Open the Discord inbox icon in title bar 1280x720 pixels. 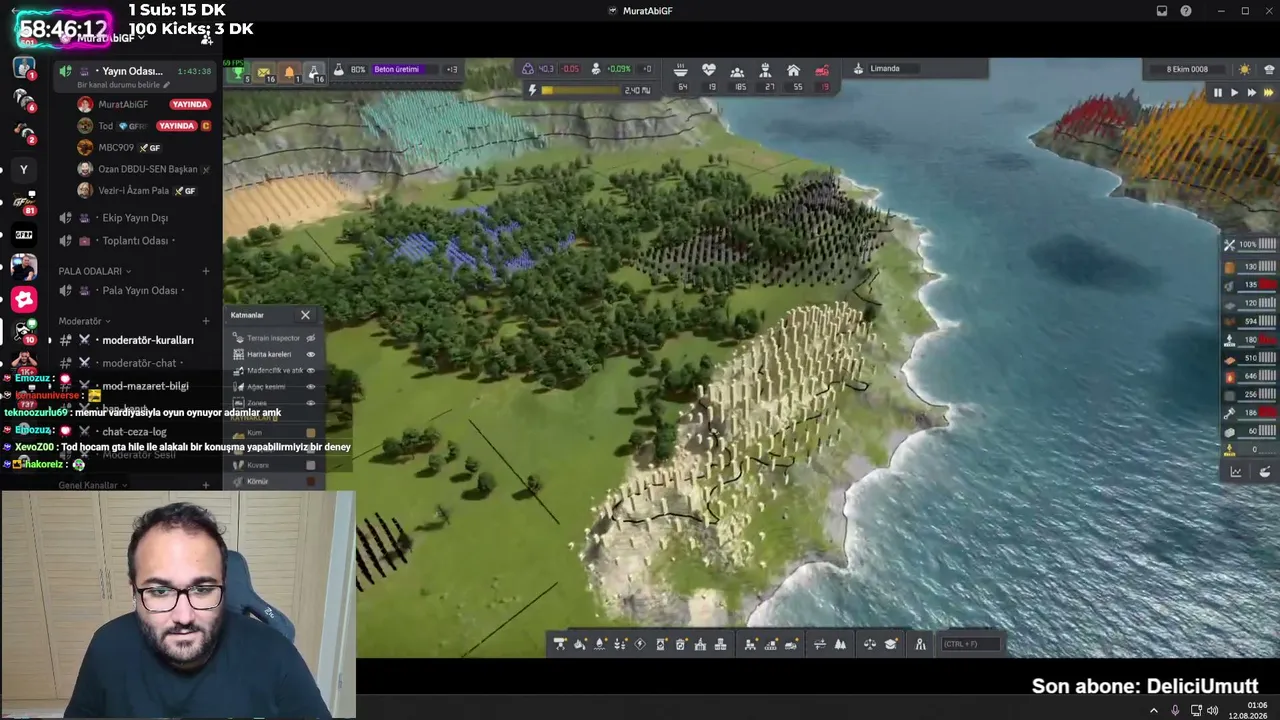pyautogui.click(x=1162, y=11)
